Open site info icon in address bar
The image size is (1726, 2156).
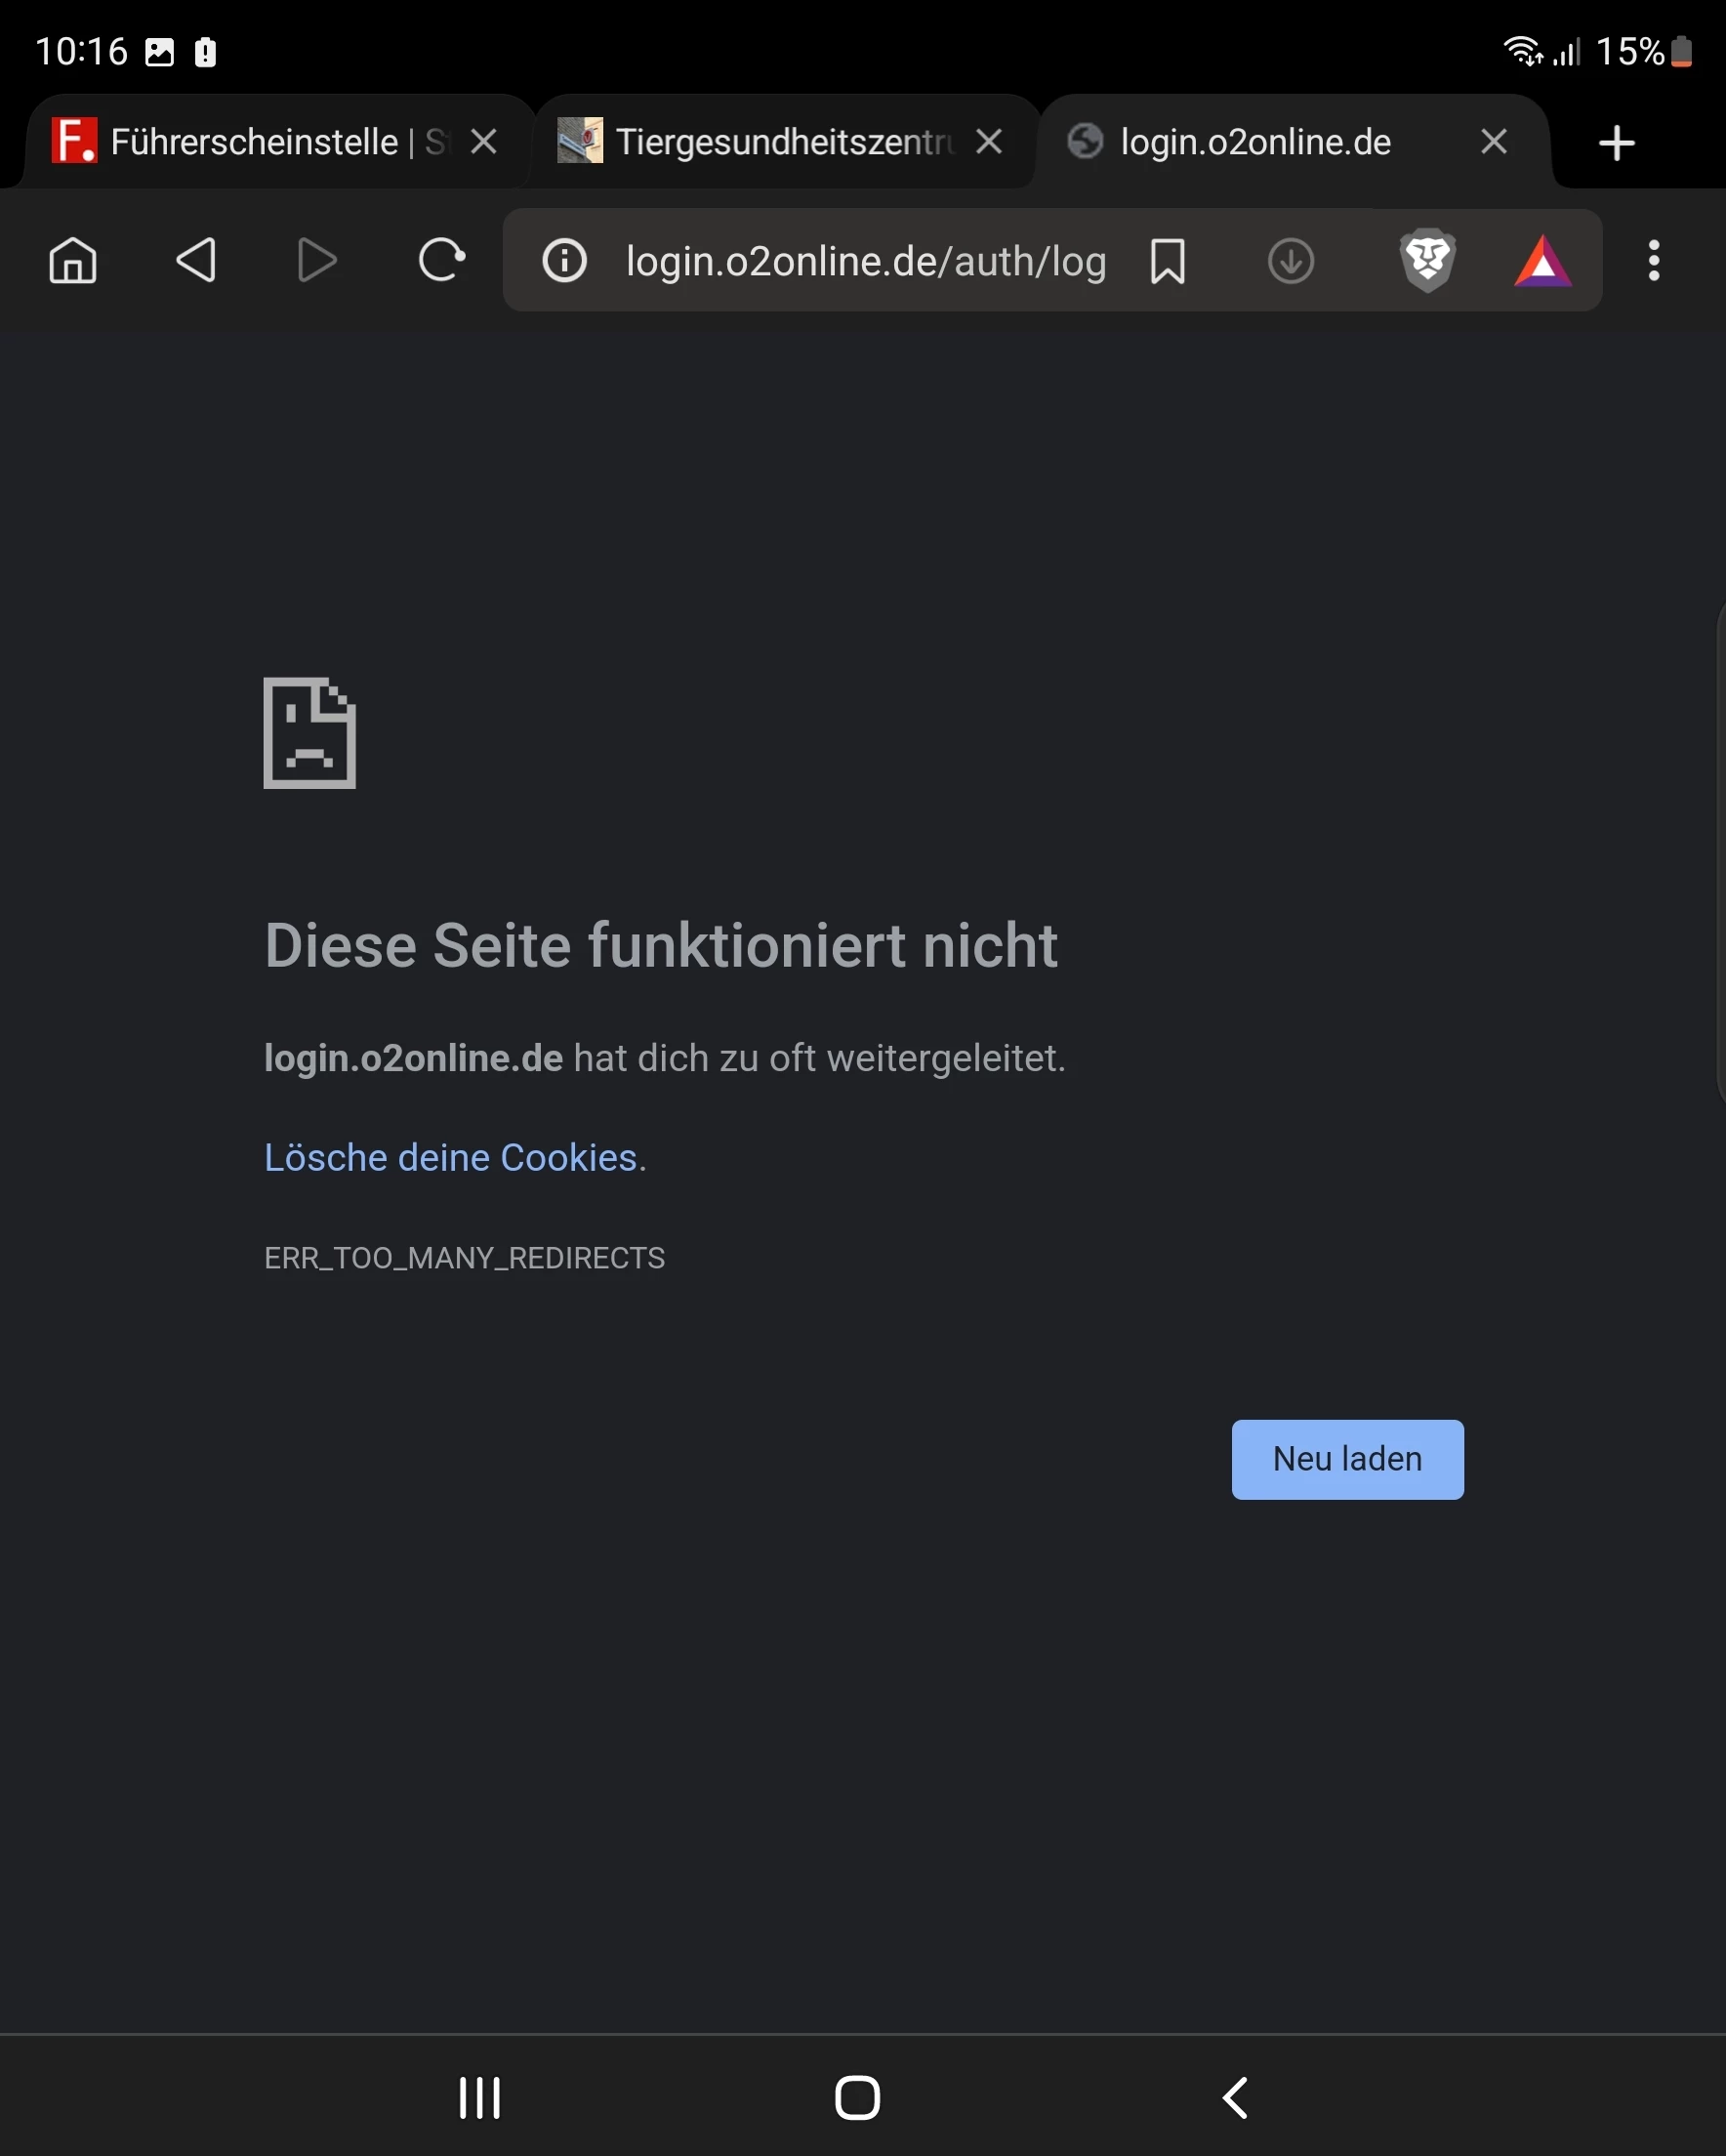coord(565,261)
